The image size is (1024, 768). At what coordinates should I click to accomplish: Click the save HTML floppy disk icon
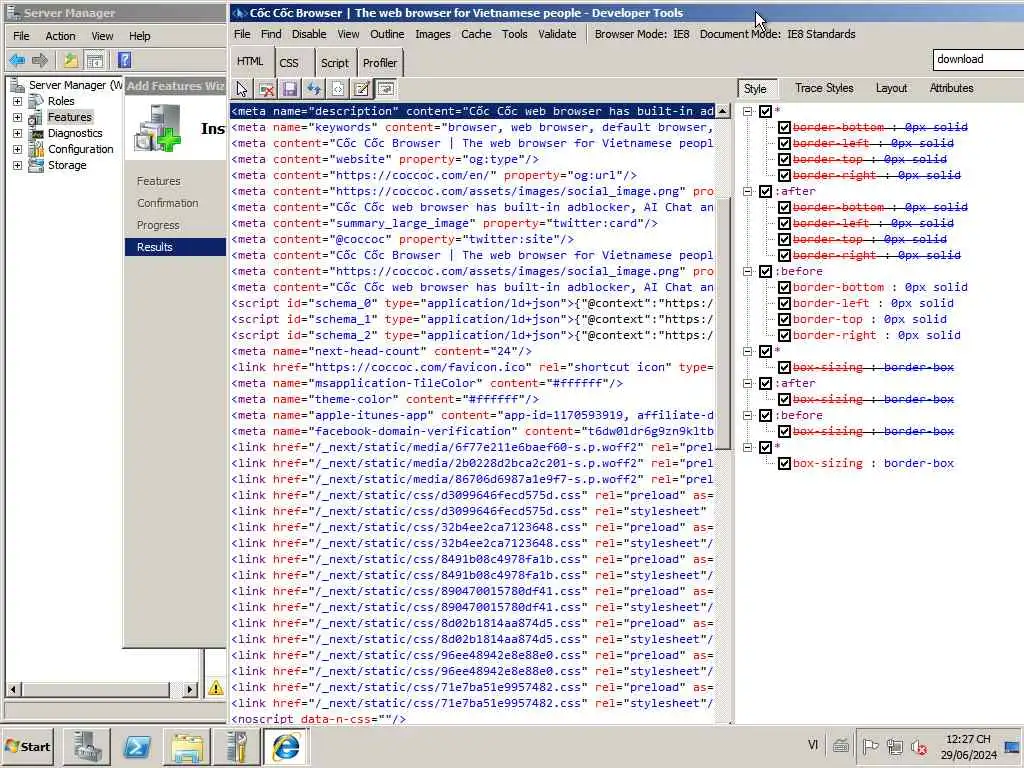tap(290, 89)
